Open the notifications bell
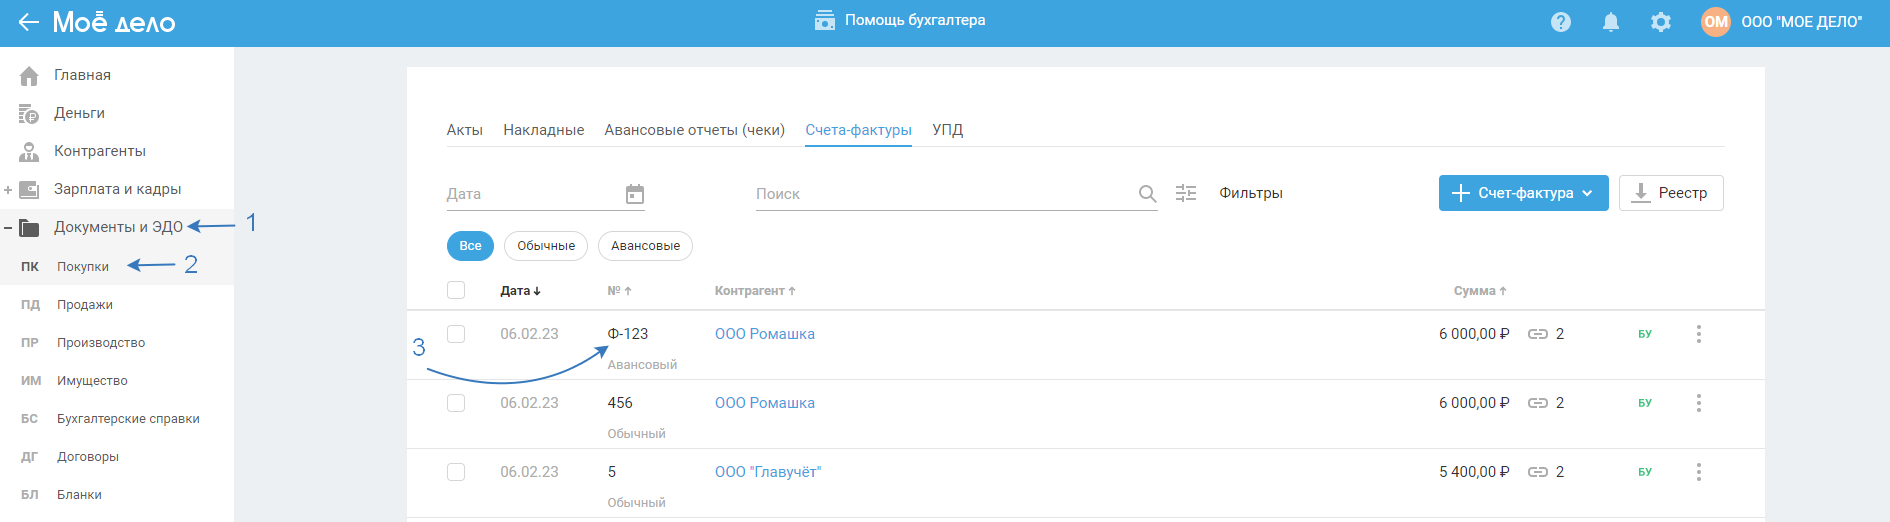The height and width of the screenshot is (522, 1890). pyautogui.click(x=1610, y=22)
